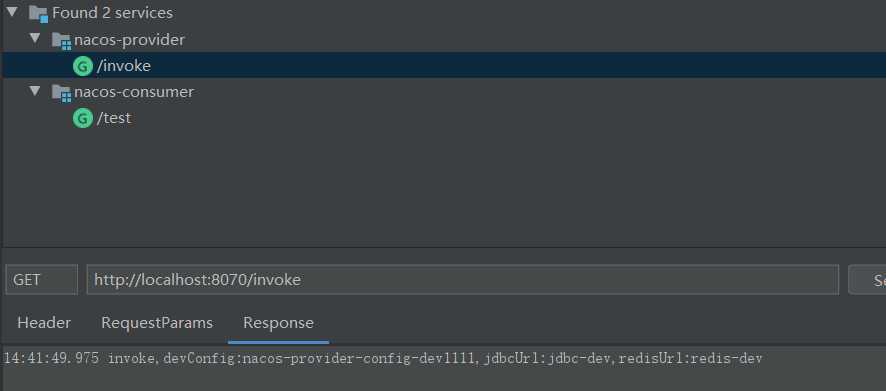886x391 pixels.
Task: Click the Found 2 services folder icon
Action: tap(38, 14)
